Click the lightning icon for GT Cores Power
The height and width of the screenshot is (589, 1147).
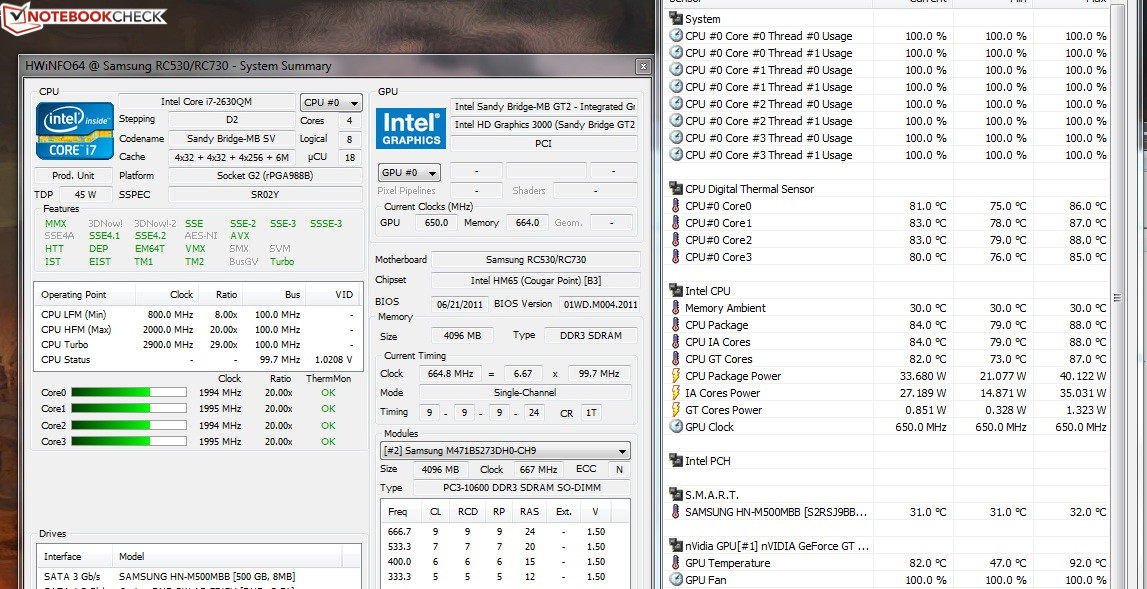676,410
